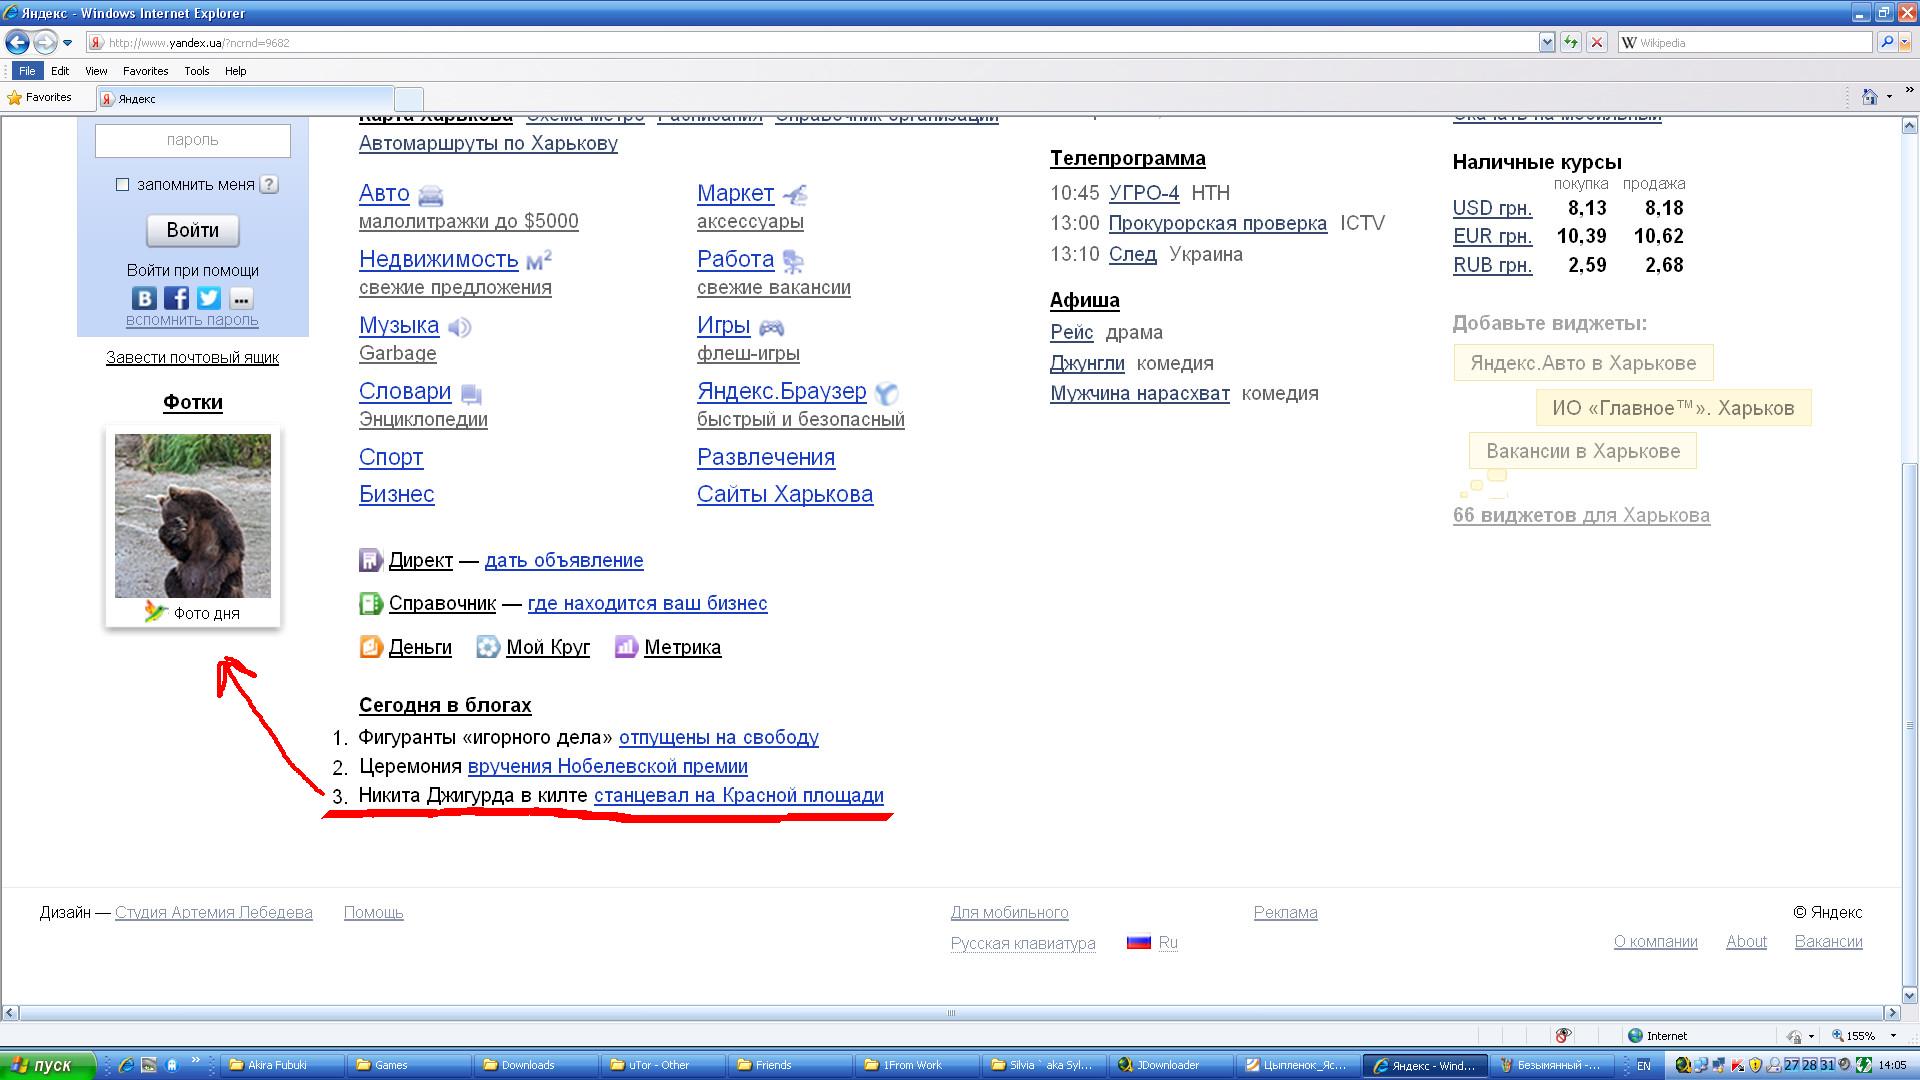Go back with the browser Back arrow
Screen dimensions: 1920x1080
(17, 42)
